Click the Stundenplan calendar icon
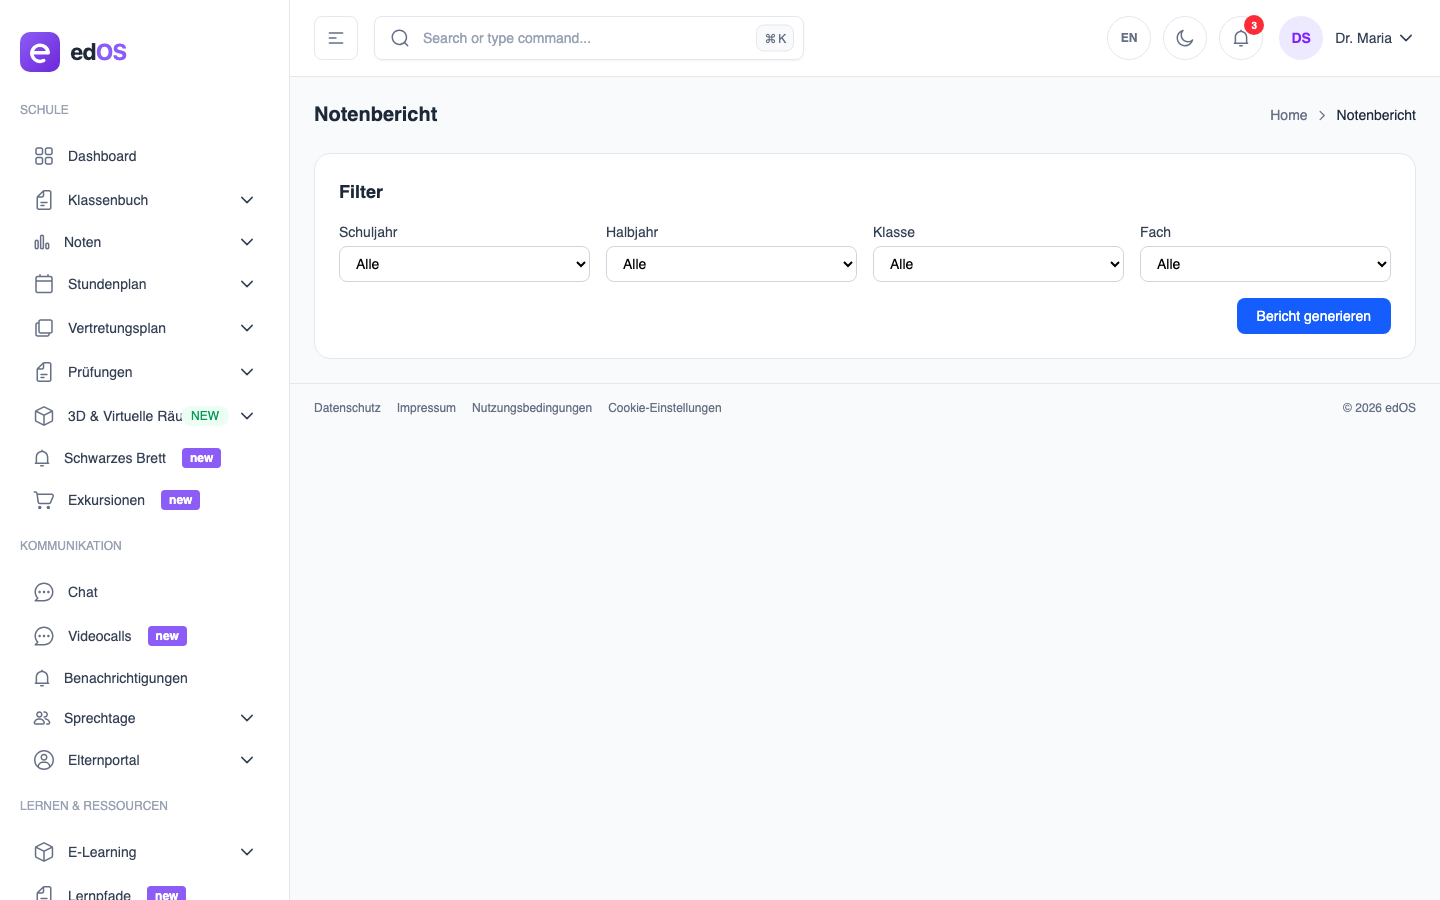The image size is (1440, 900). [44, 284]
